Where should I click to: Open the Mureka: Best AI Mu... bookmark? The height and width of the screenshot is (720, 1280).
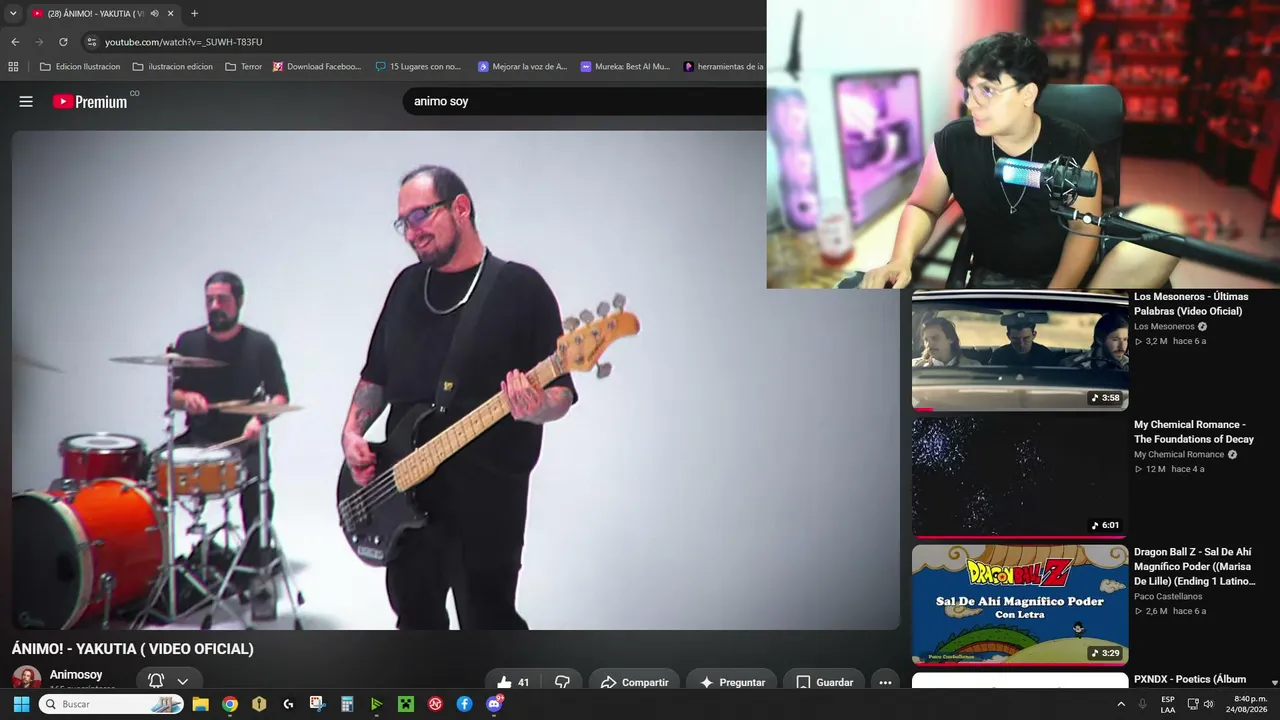pos(625,67)
